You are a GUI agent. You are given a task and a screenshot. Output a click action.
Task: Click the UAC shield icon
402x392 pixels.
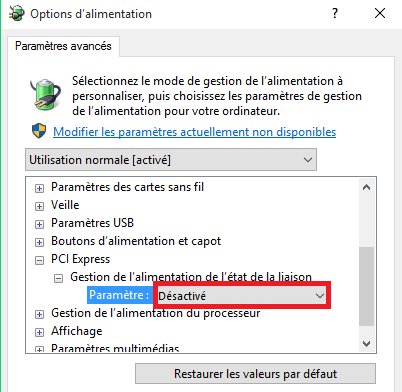39,131
